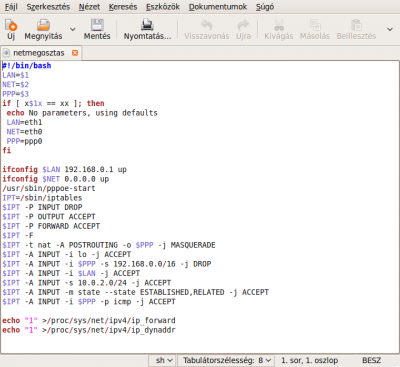The height and width of the screenshot is (367, 400).
Task: Click the '$IPT -F' line
Action: tap(18, 236)
